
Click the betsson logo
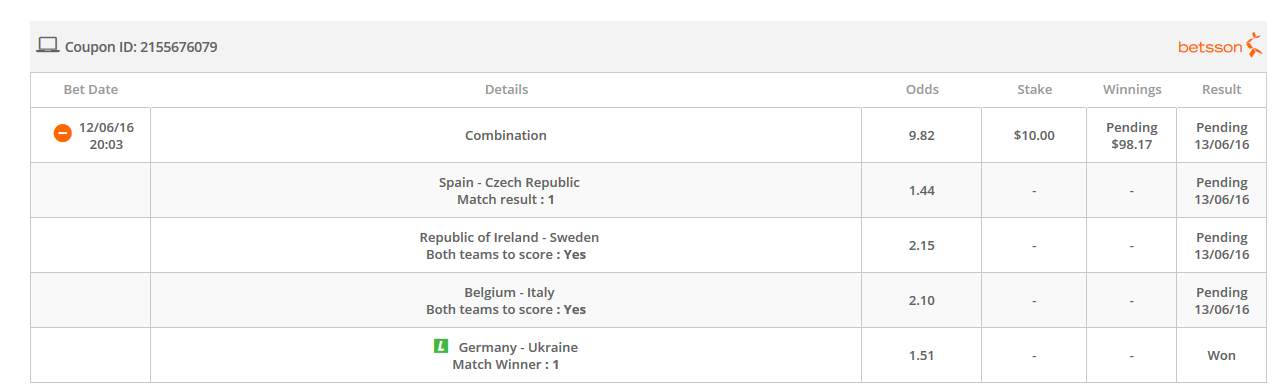(1220, 46)
